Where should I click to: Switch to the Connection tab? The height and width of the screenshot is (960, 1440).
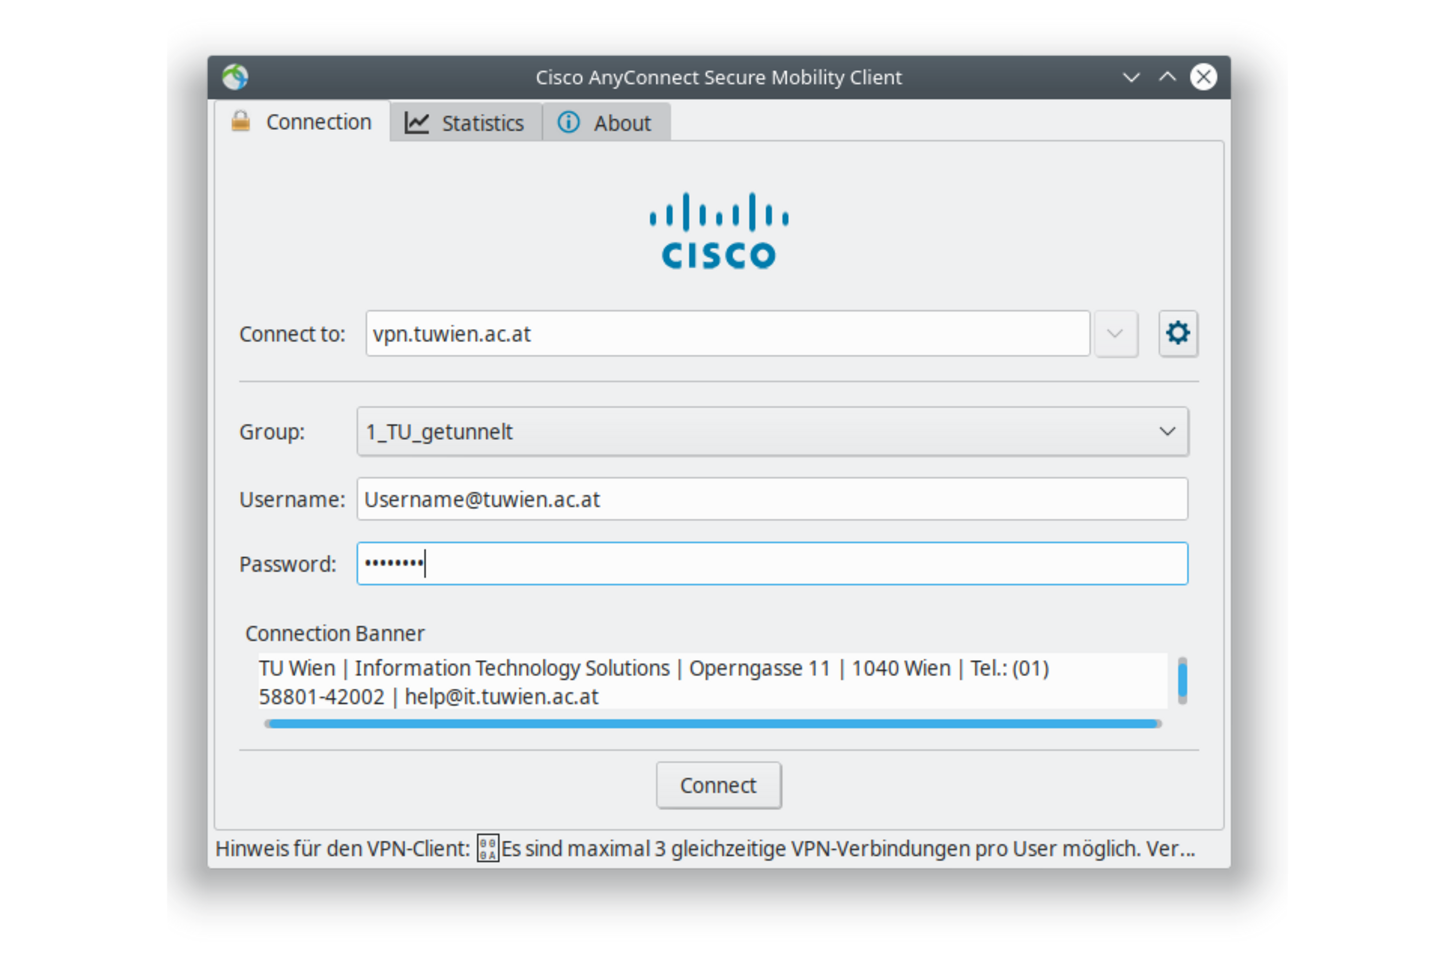[303, 121]
